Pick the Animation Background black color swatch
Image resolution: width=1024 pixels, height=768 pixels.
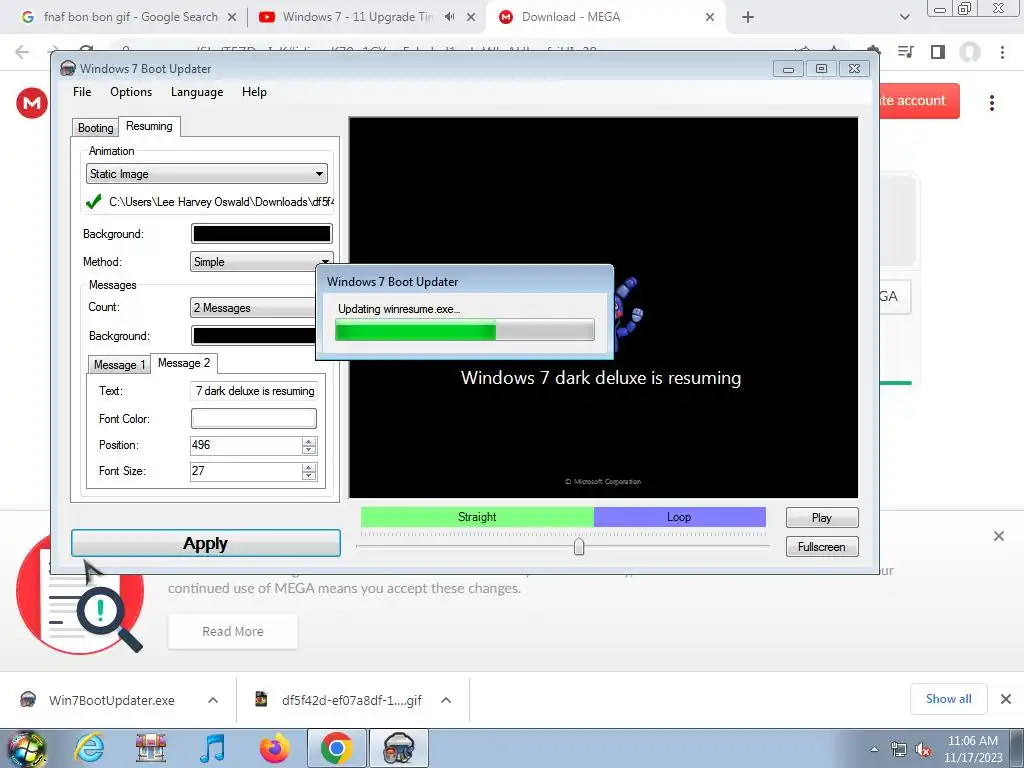tap(261, 234)
